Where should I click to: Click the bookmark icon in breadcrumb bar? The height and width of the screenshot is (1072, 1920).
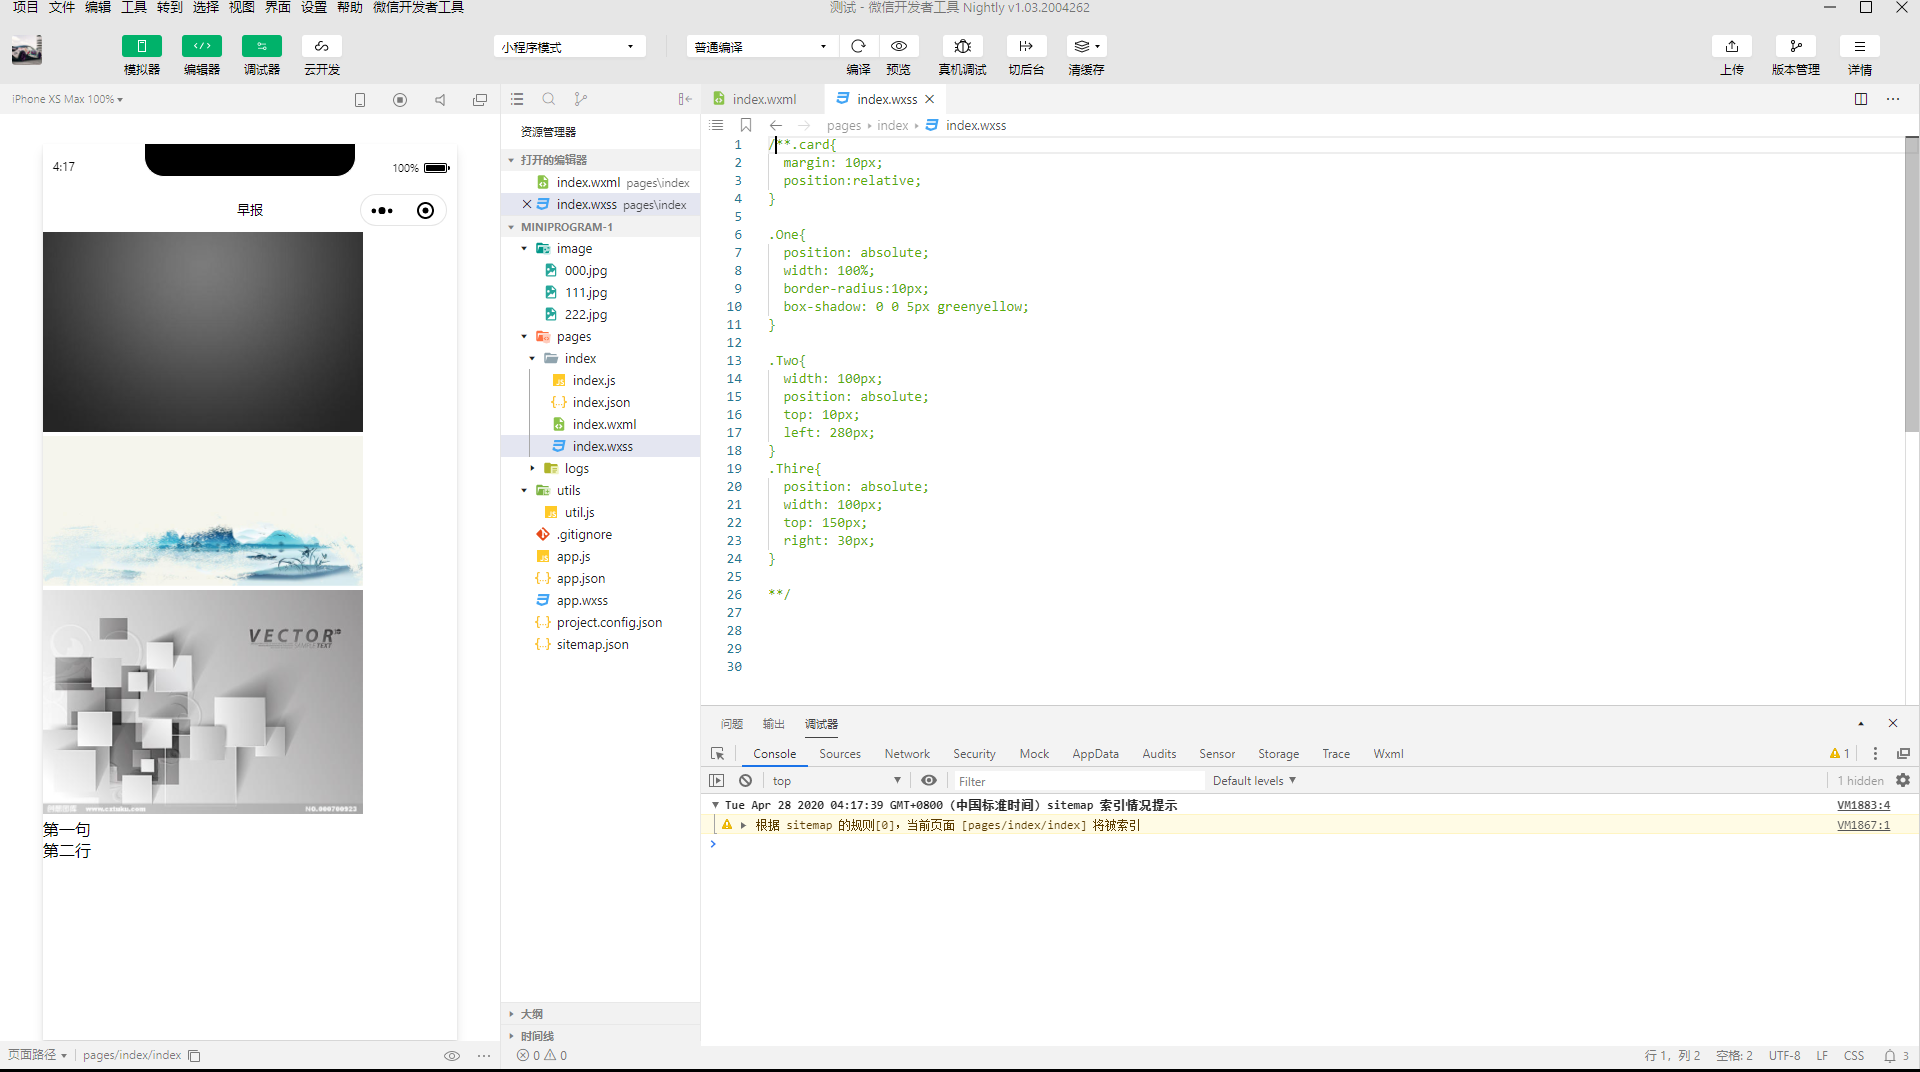pos(746,125)
